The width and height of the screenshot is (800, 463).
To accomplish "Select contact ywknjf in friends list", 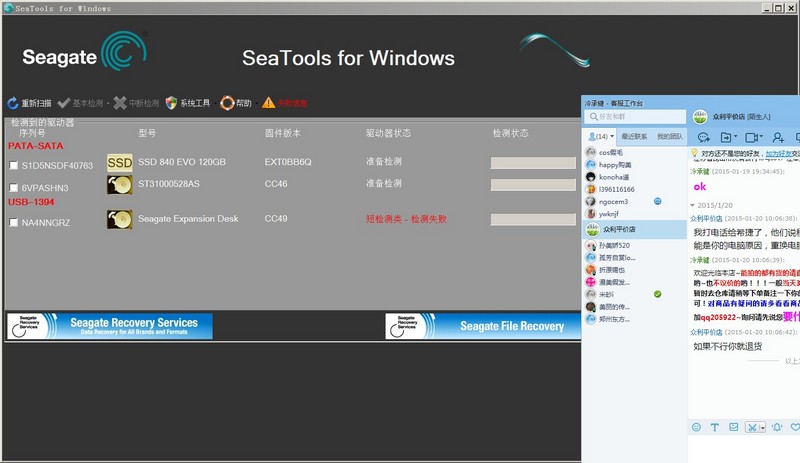I will point(635,213).
